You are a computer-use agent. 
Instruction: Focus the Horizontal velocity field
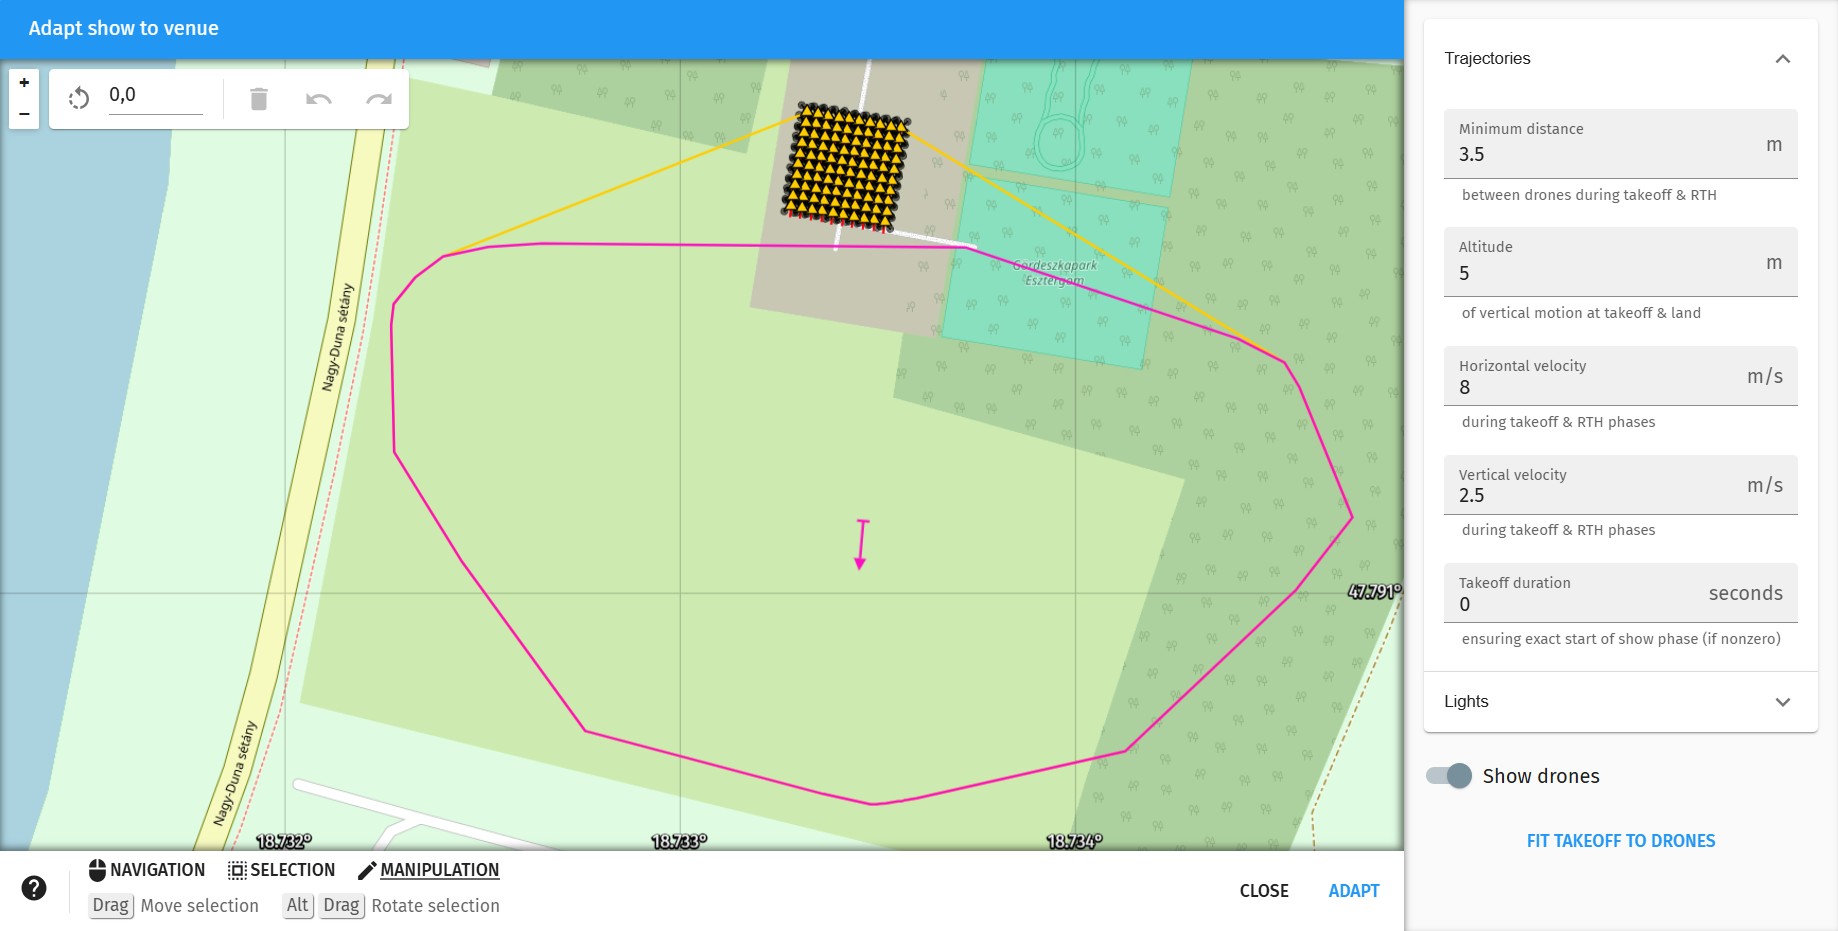[1598, 387]
